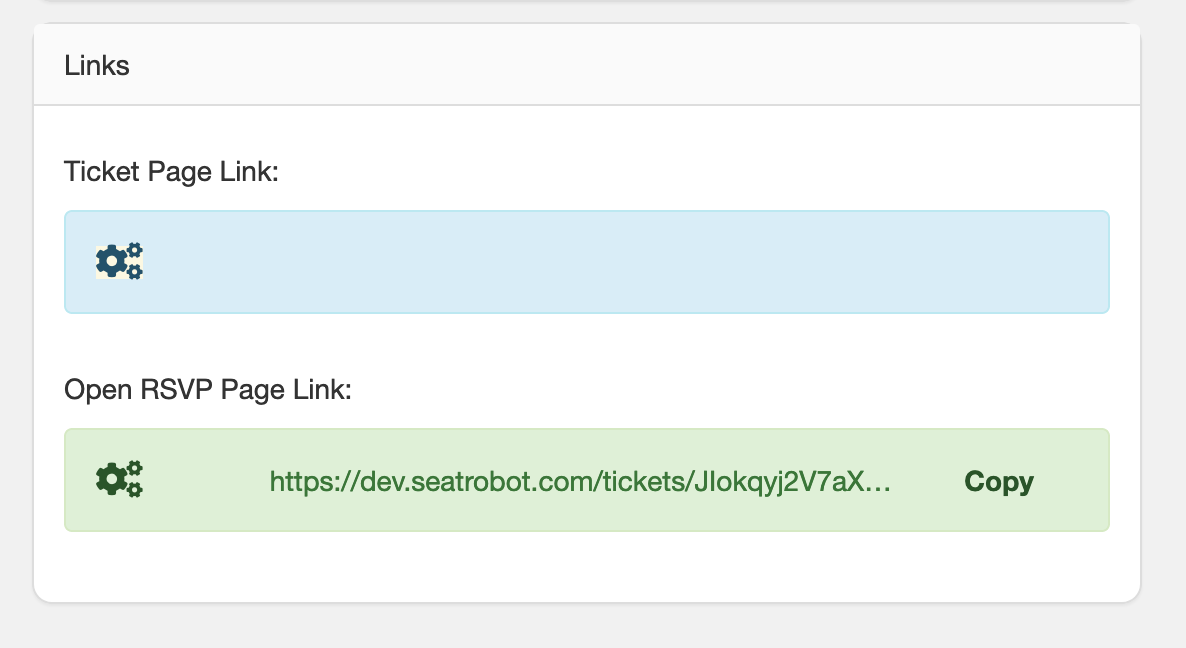Viewport: 1186px width, 648px height.
Task: Click the ellipsis ending the truncated URL
Action: point(877,482)
